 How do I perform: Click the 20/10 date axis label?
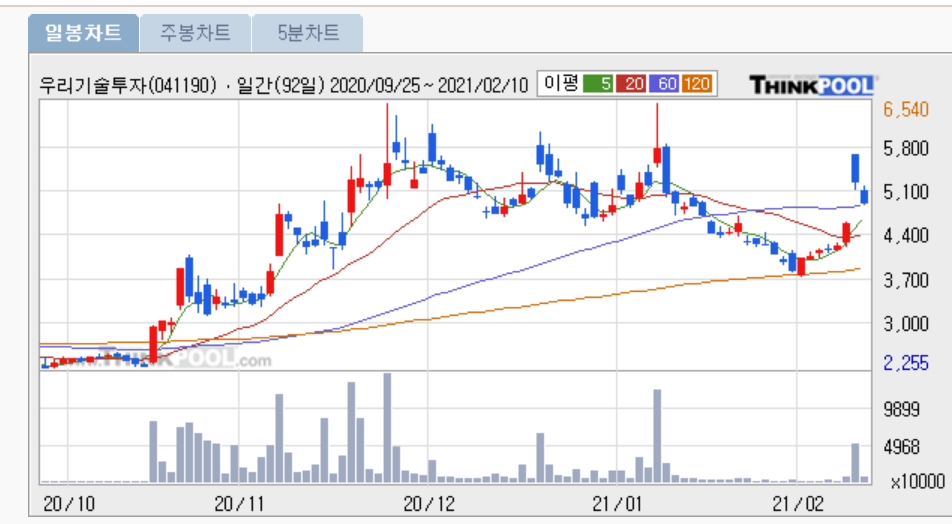click(x=69, y=504)
